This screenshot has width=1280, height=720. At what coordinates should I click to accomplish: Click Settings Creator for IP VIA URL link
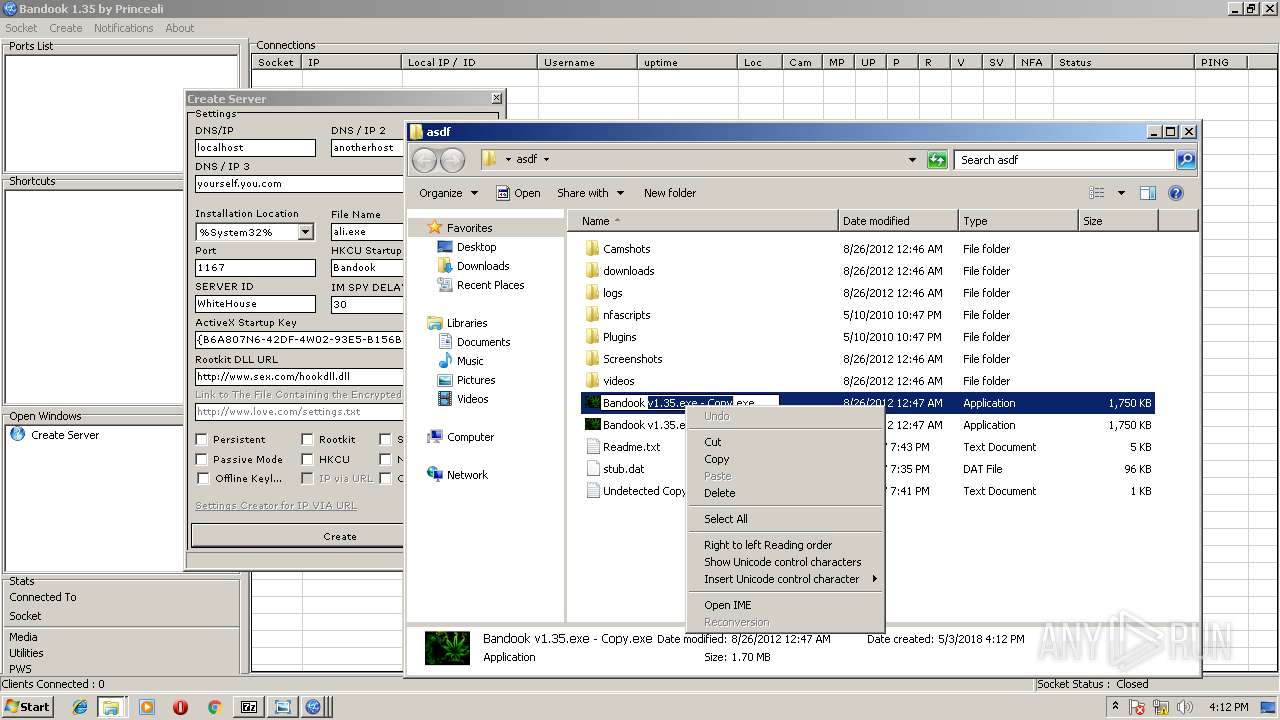276,506
